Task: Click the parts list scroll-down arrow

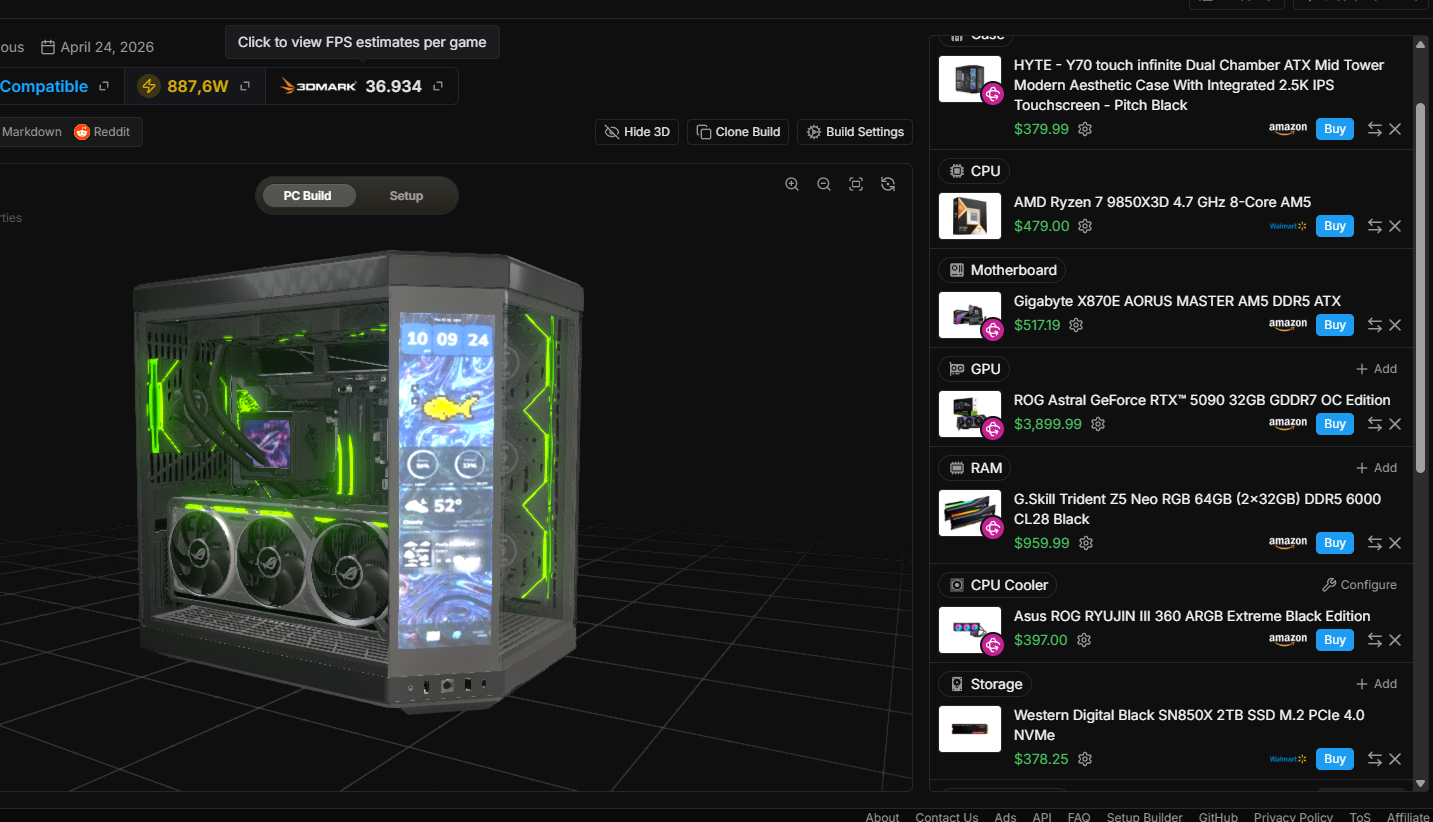Action: [x=1420, y=784]
